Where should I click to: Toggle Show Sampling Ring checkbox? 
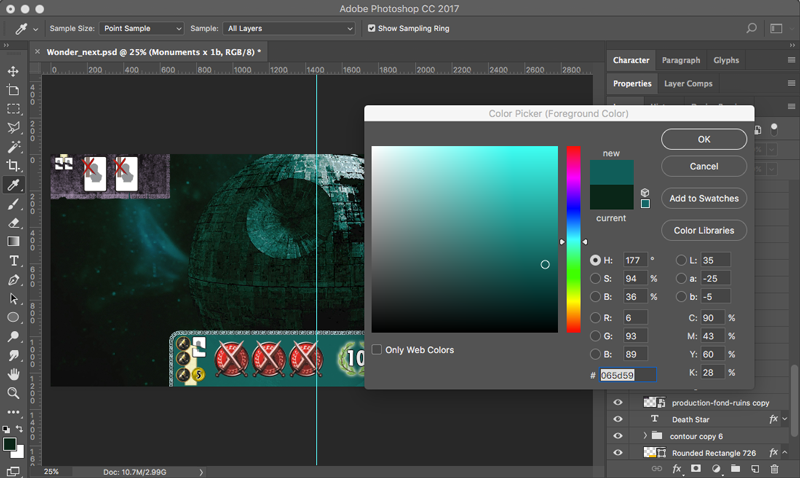[x=371, y=29]
